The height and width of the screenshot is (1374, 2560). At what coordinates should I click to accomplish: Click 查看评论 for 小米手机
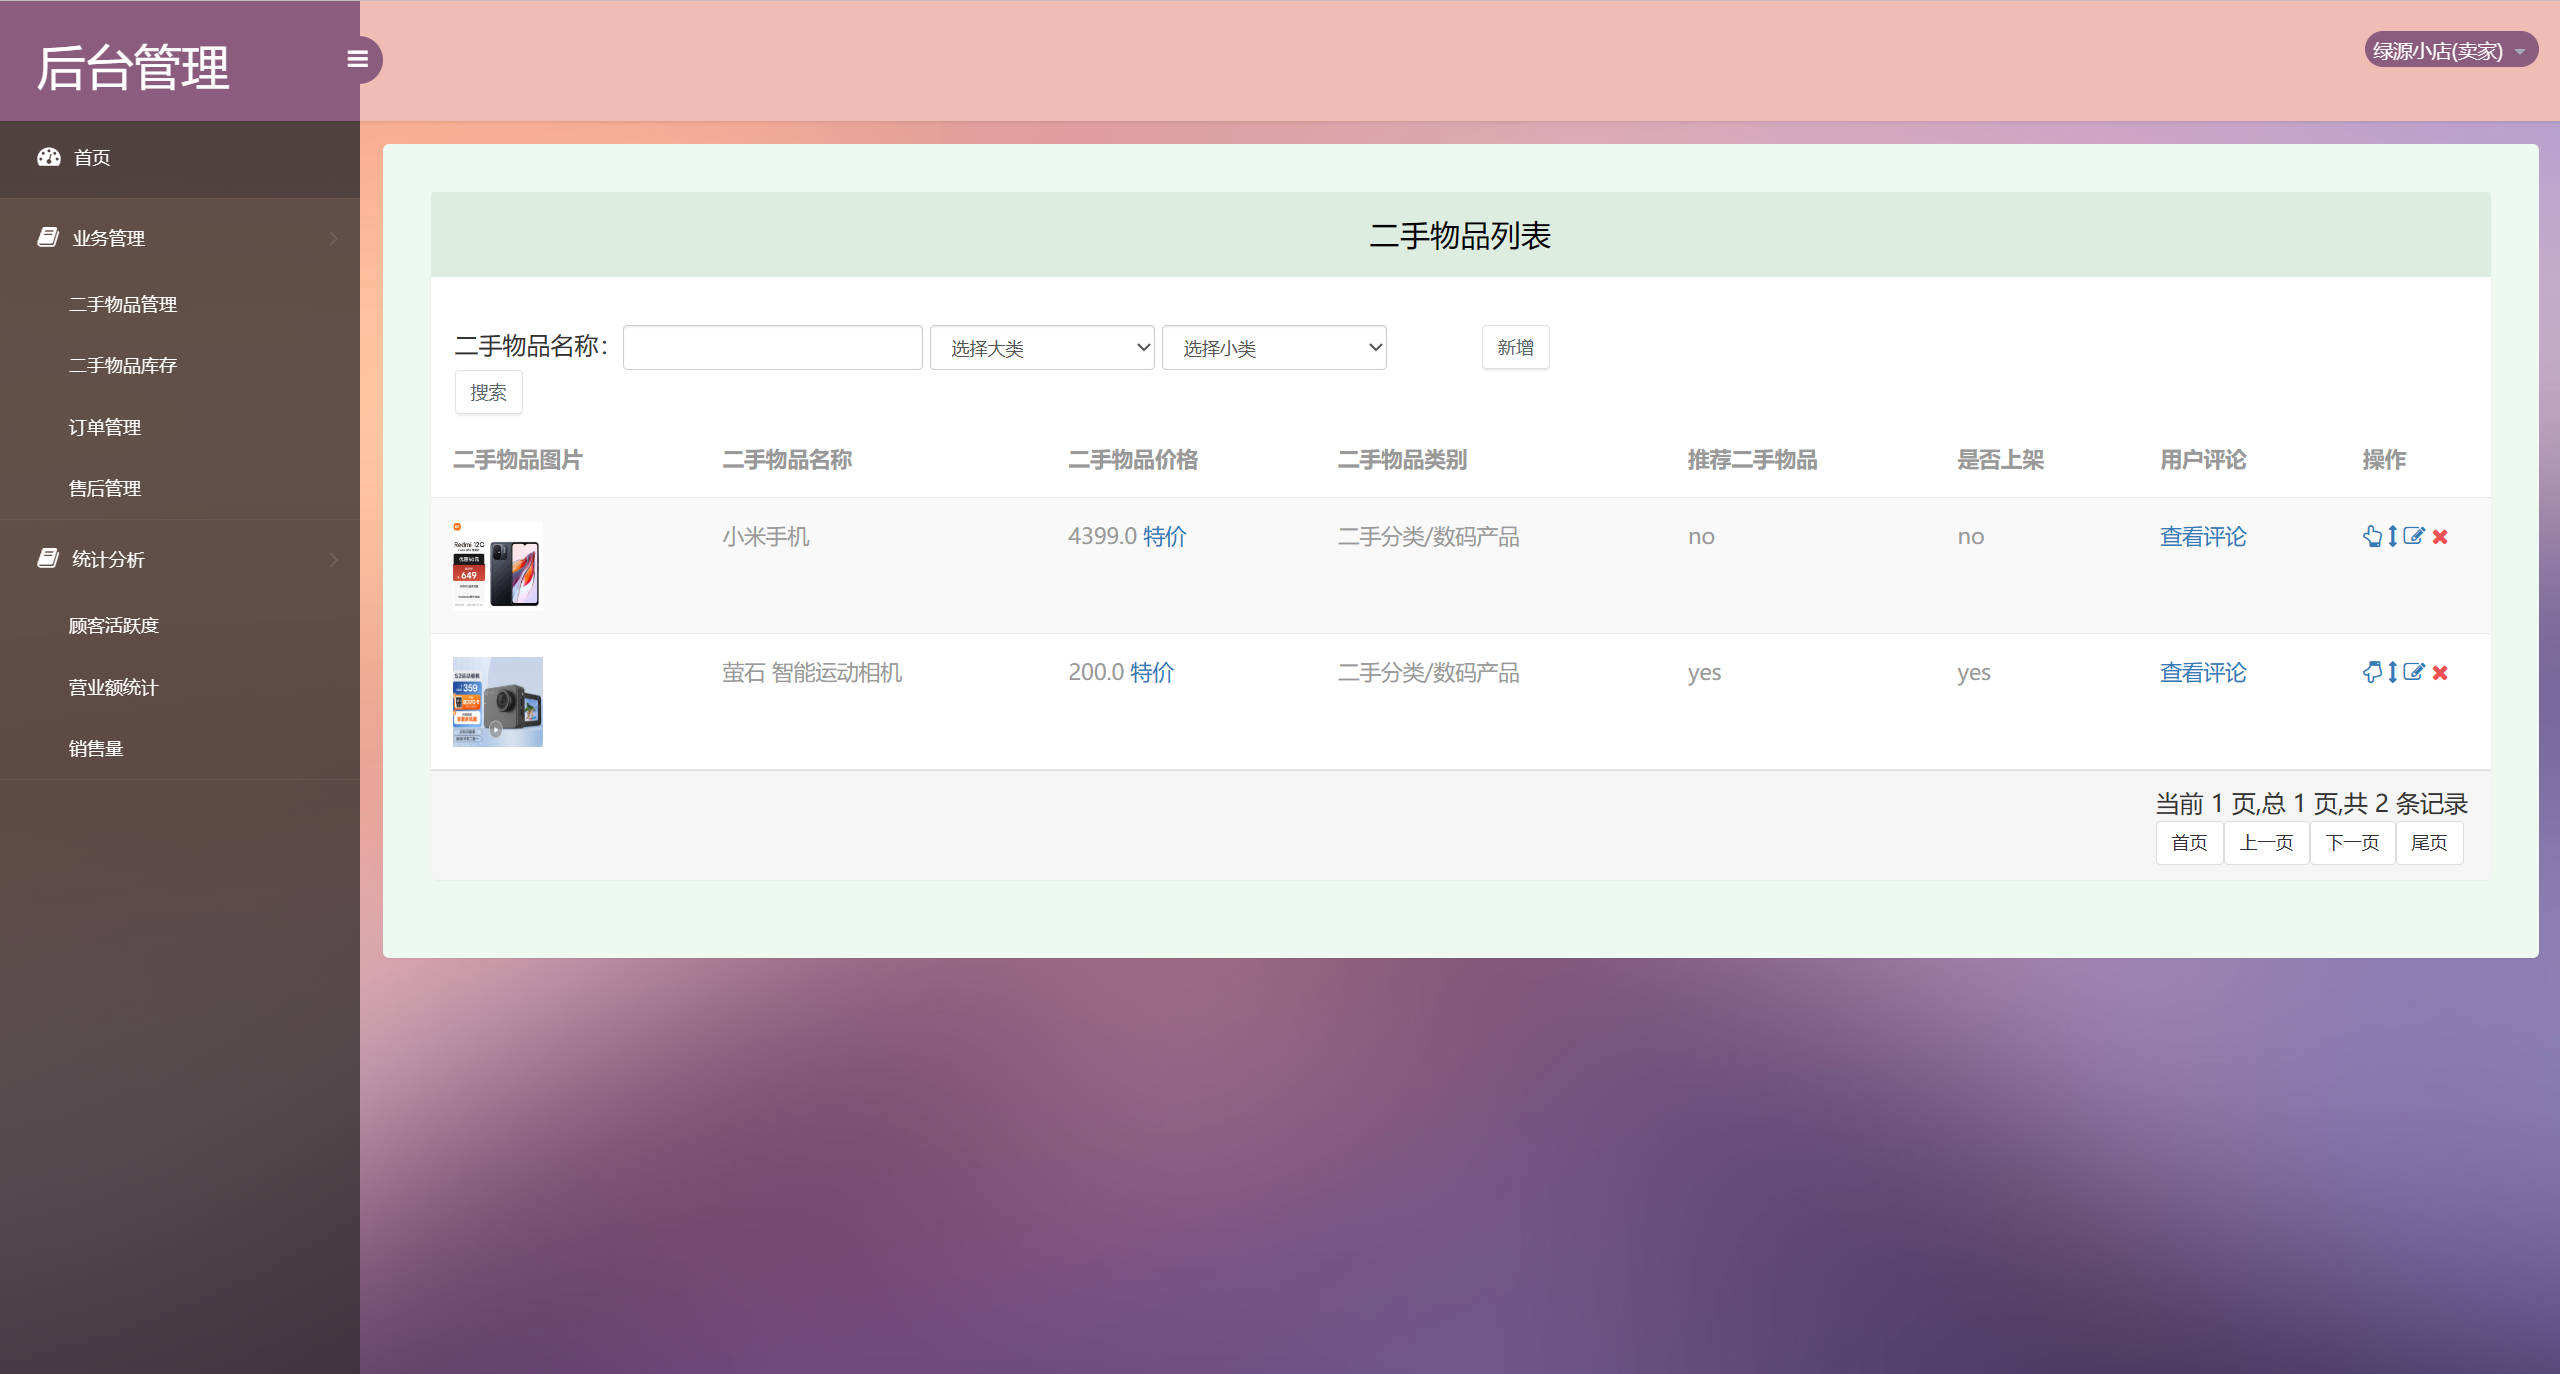pyautogui.click(x=2202, y=537)
